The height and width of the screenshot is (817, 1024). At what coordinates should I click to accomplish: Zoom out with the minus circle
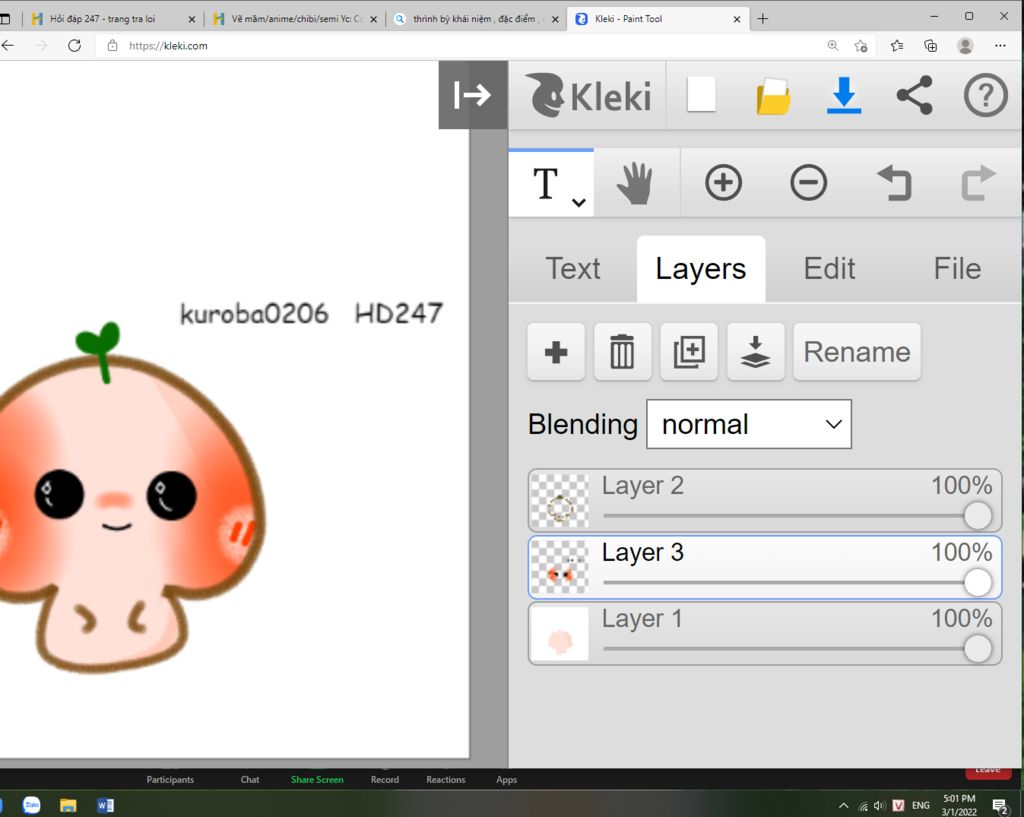click(x=808, y=182)
